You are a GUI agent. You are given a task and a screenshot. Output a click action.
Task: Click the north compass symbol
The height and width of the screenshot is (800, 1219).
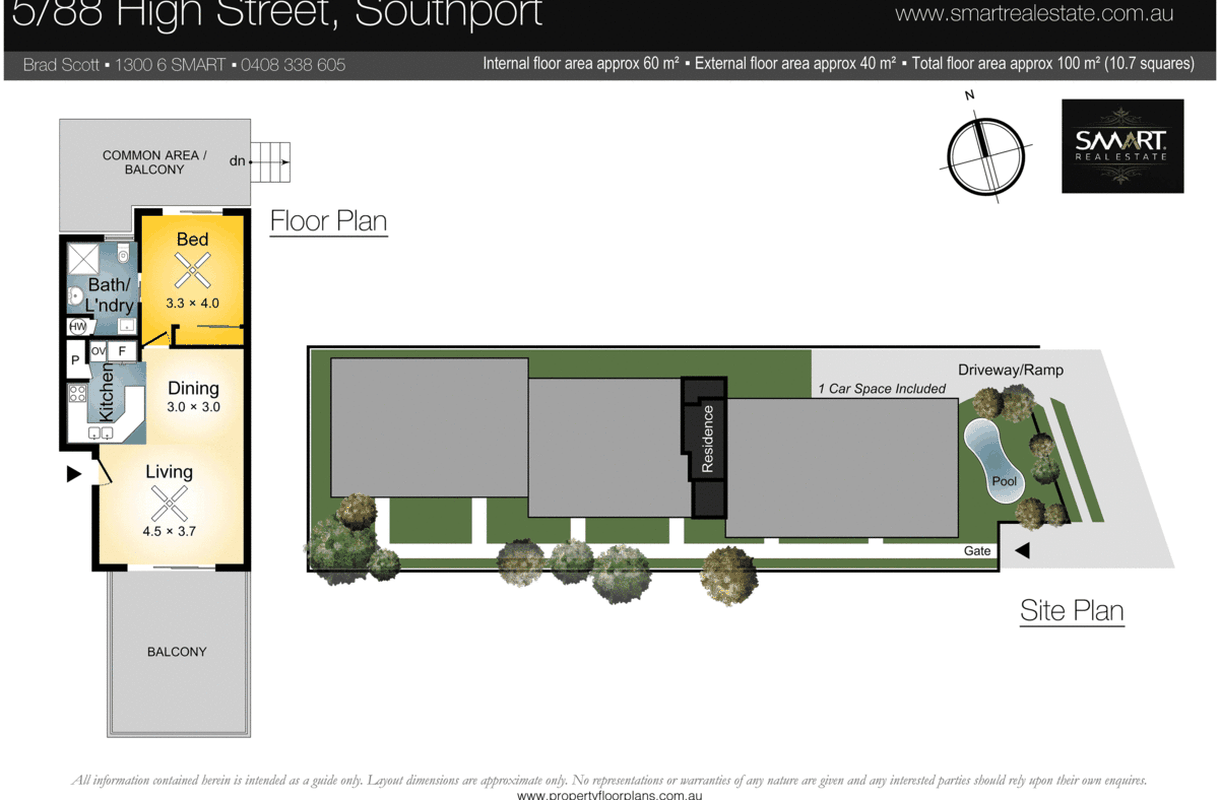tap(986, 156)
